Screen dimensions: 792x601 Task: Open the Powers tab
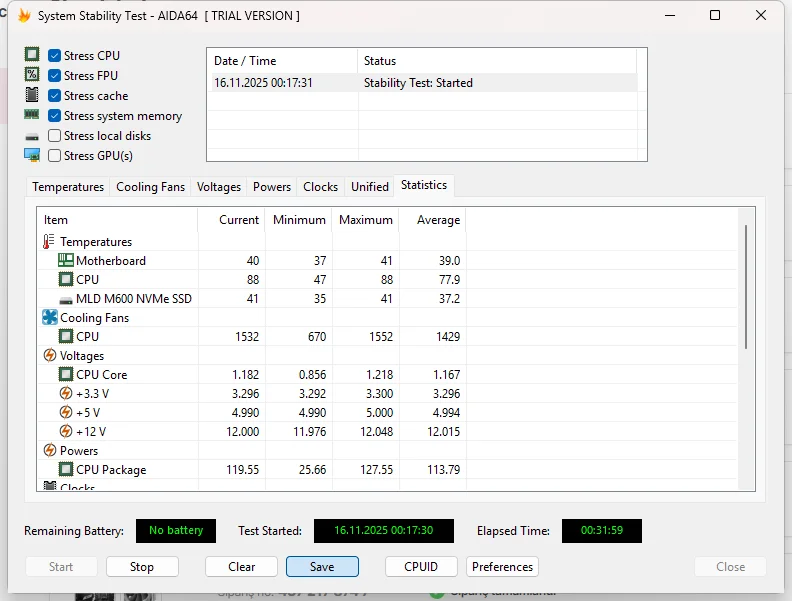272,187
